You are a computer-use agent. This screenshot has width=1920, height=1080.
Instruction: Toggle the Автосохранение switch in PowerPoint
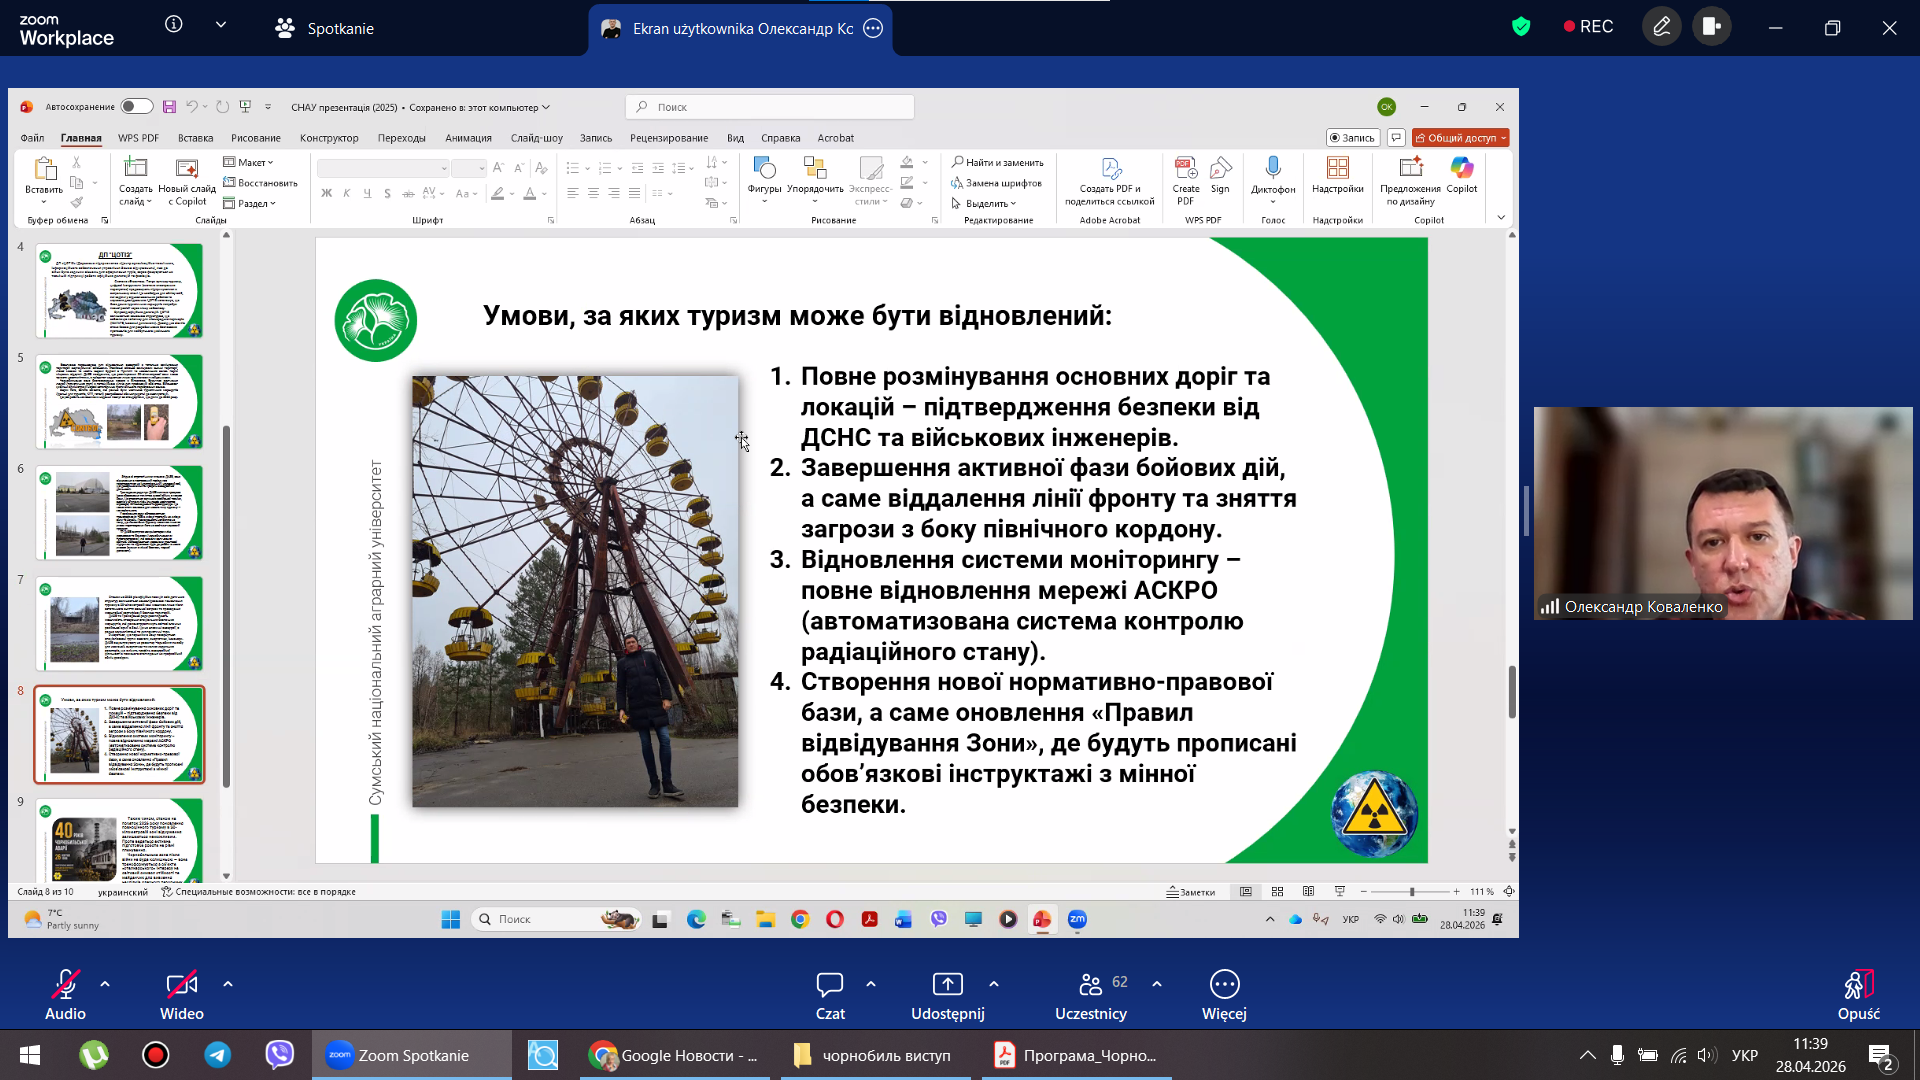coord(137,107)
